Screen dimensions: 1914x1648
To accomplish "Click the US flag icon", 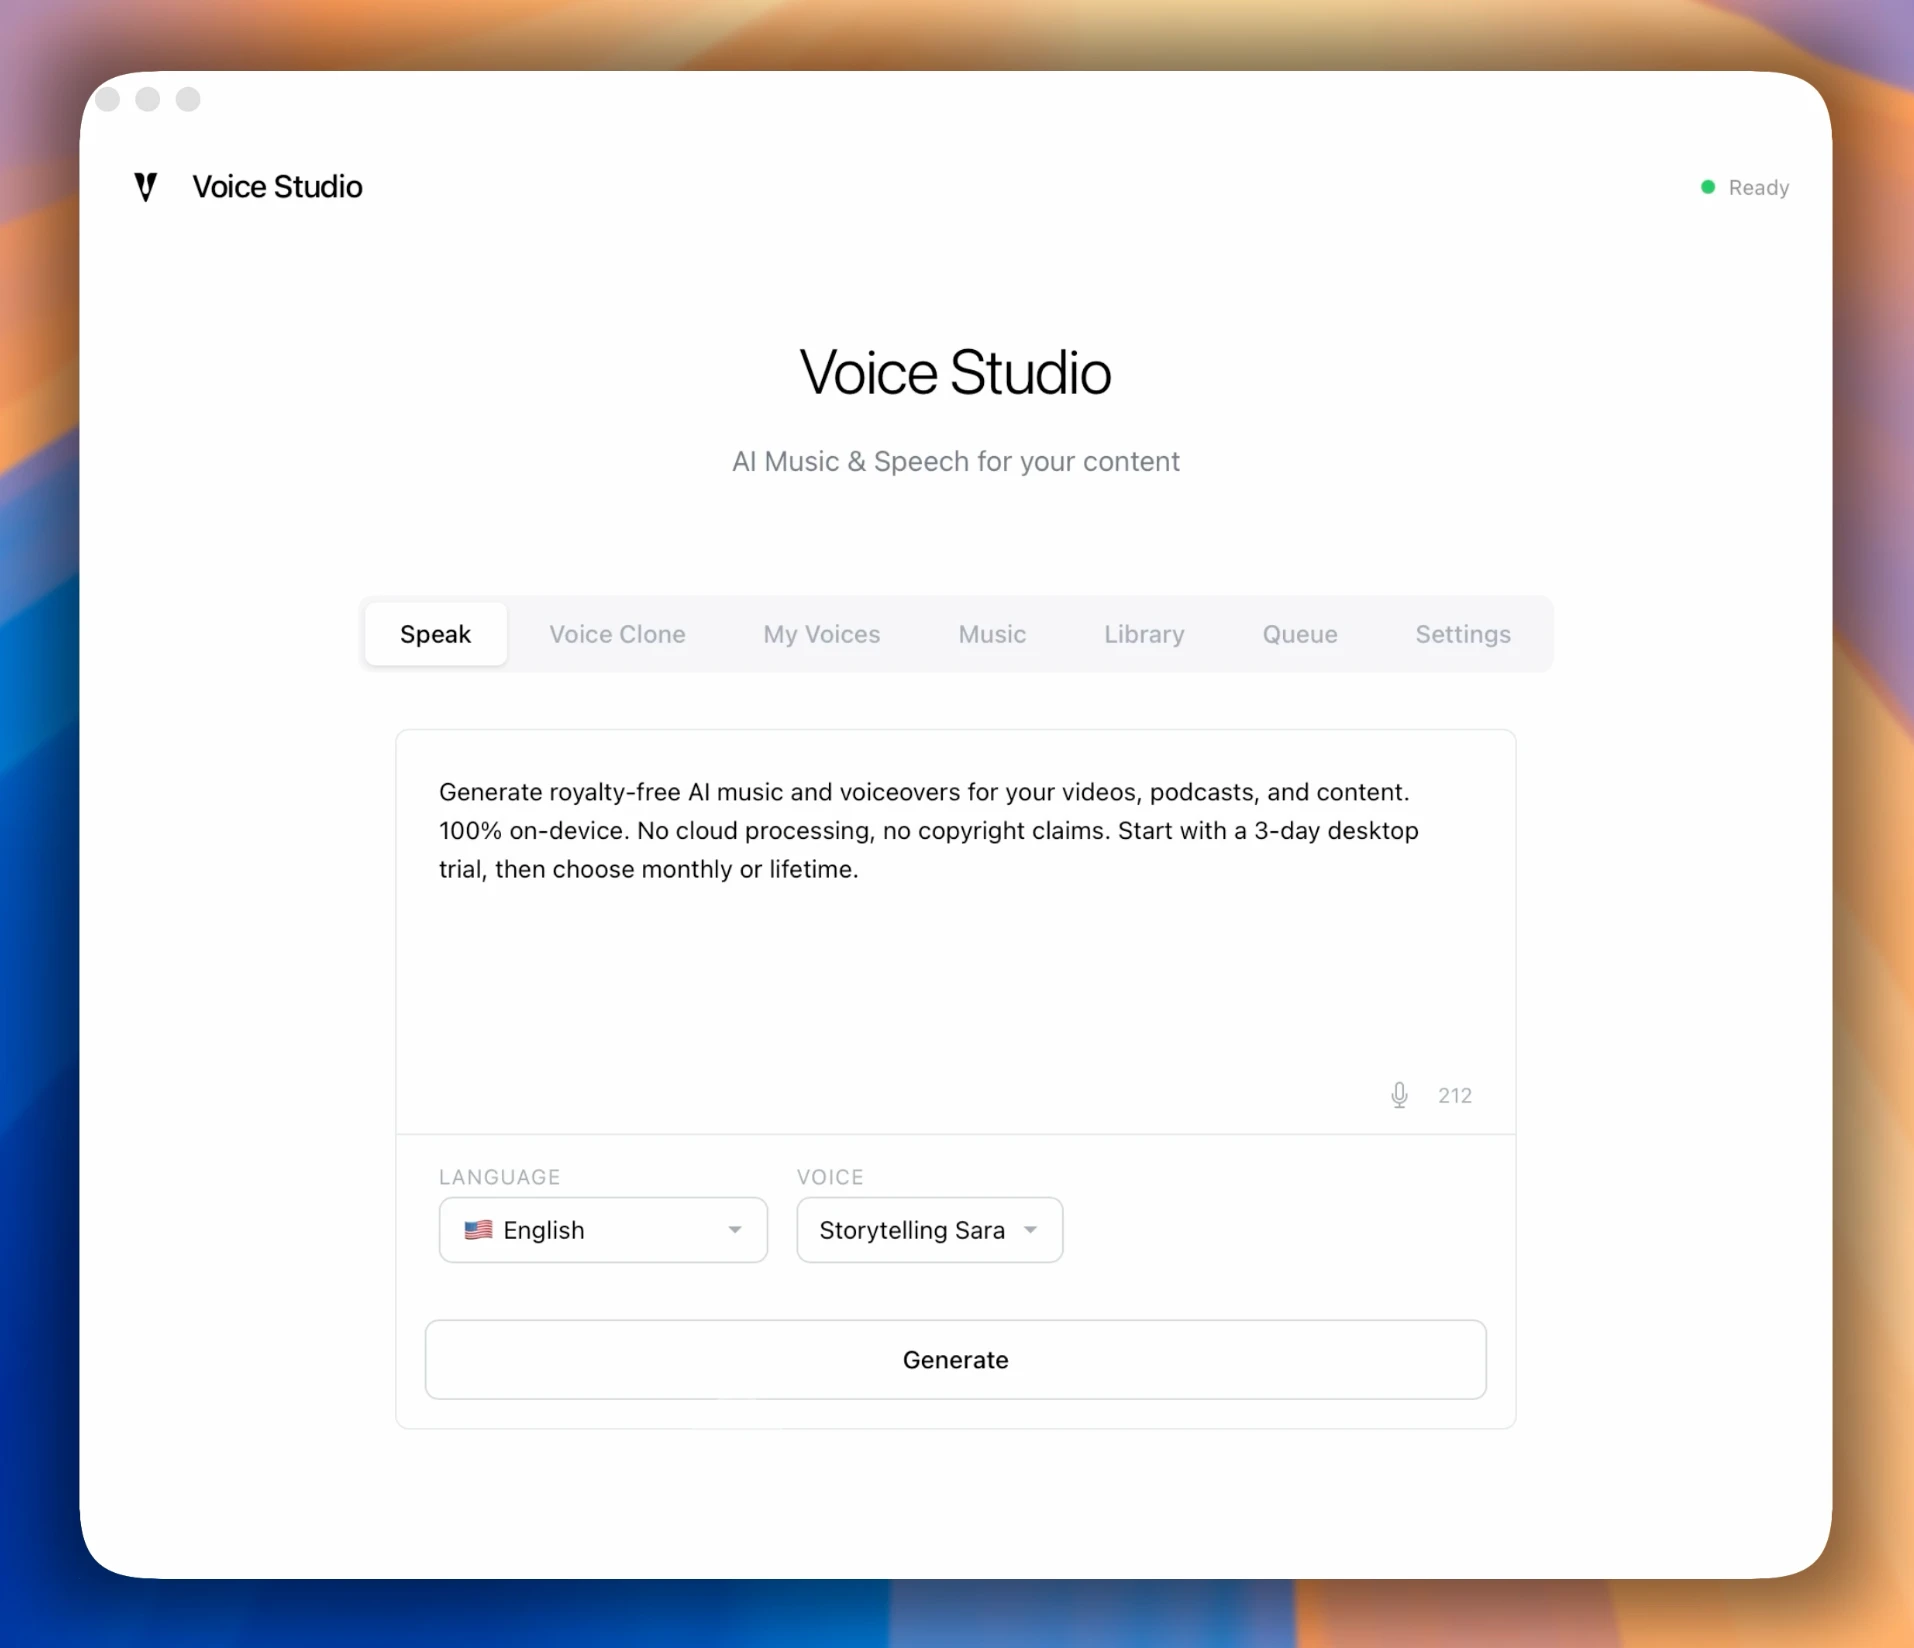I will coord(478,1230).
